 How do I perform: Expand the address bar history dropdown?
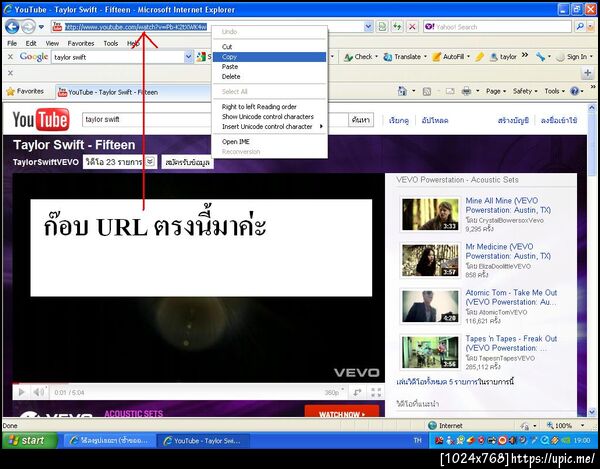click(x=368, y=27)
